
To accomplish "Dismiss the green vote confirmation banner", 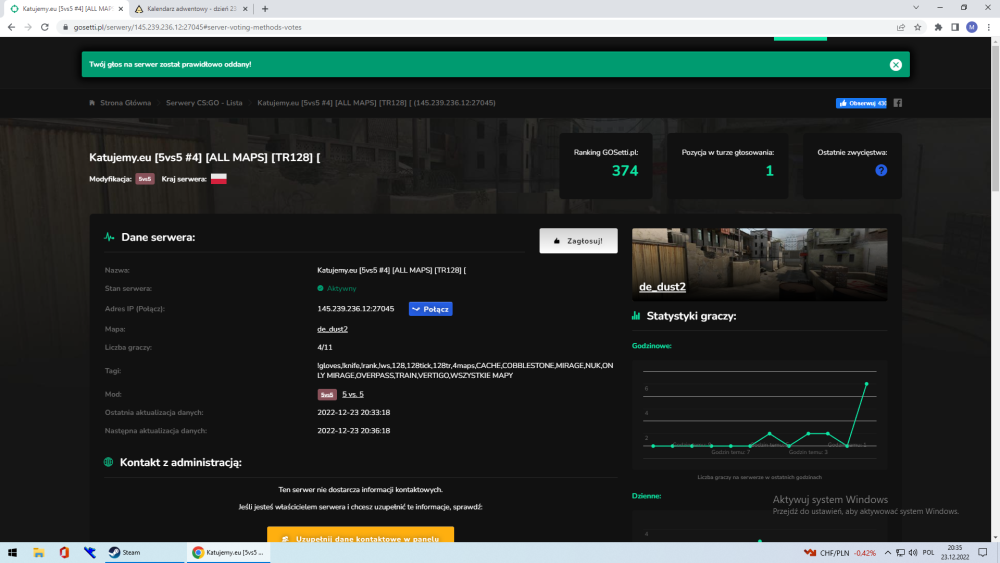I will coord(895,64).
